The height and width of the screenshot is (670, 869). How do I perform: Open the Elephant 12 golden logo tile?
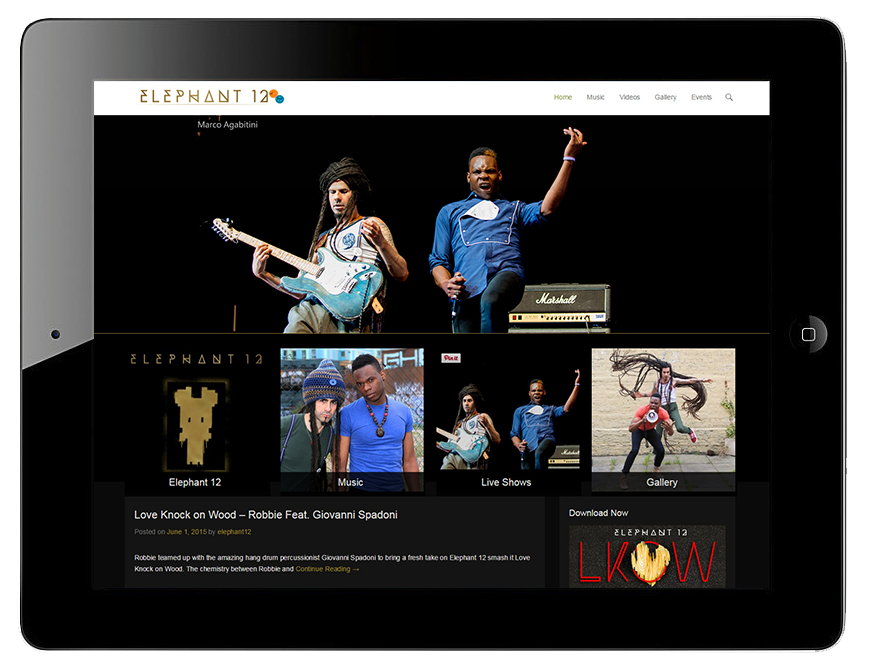(x=195, y=420)
